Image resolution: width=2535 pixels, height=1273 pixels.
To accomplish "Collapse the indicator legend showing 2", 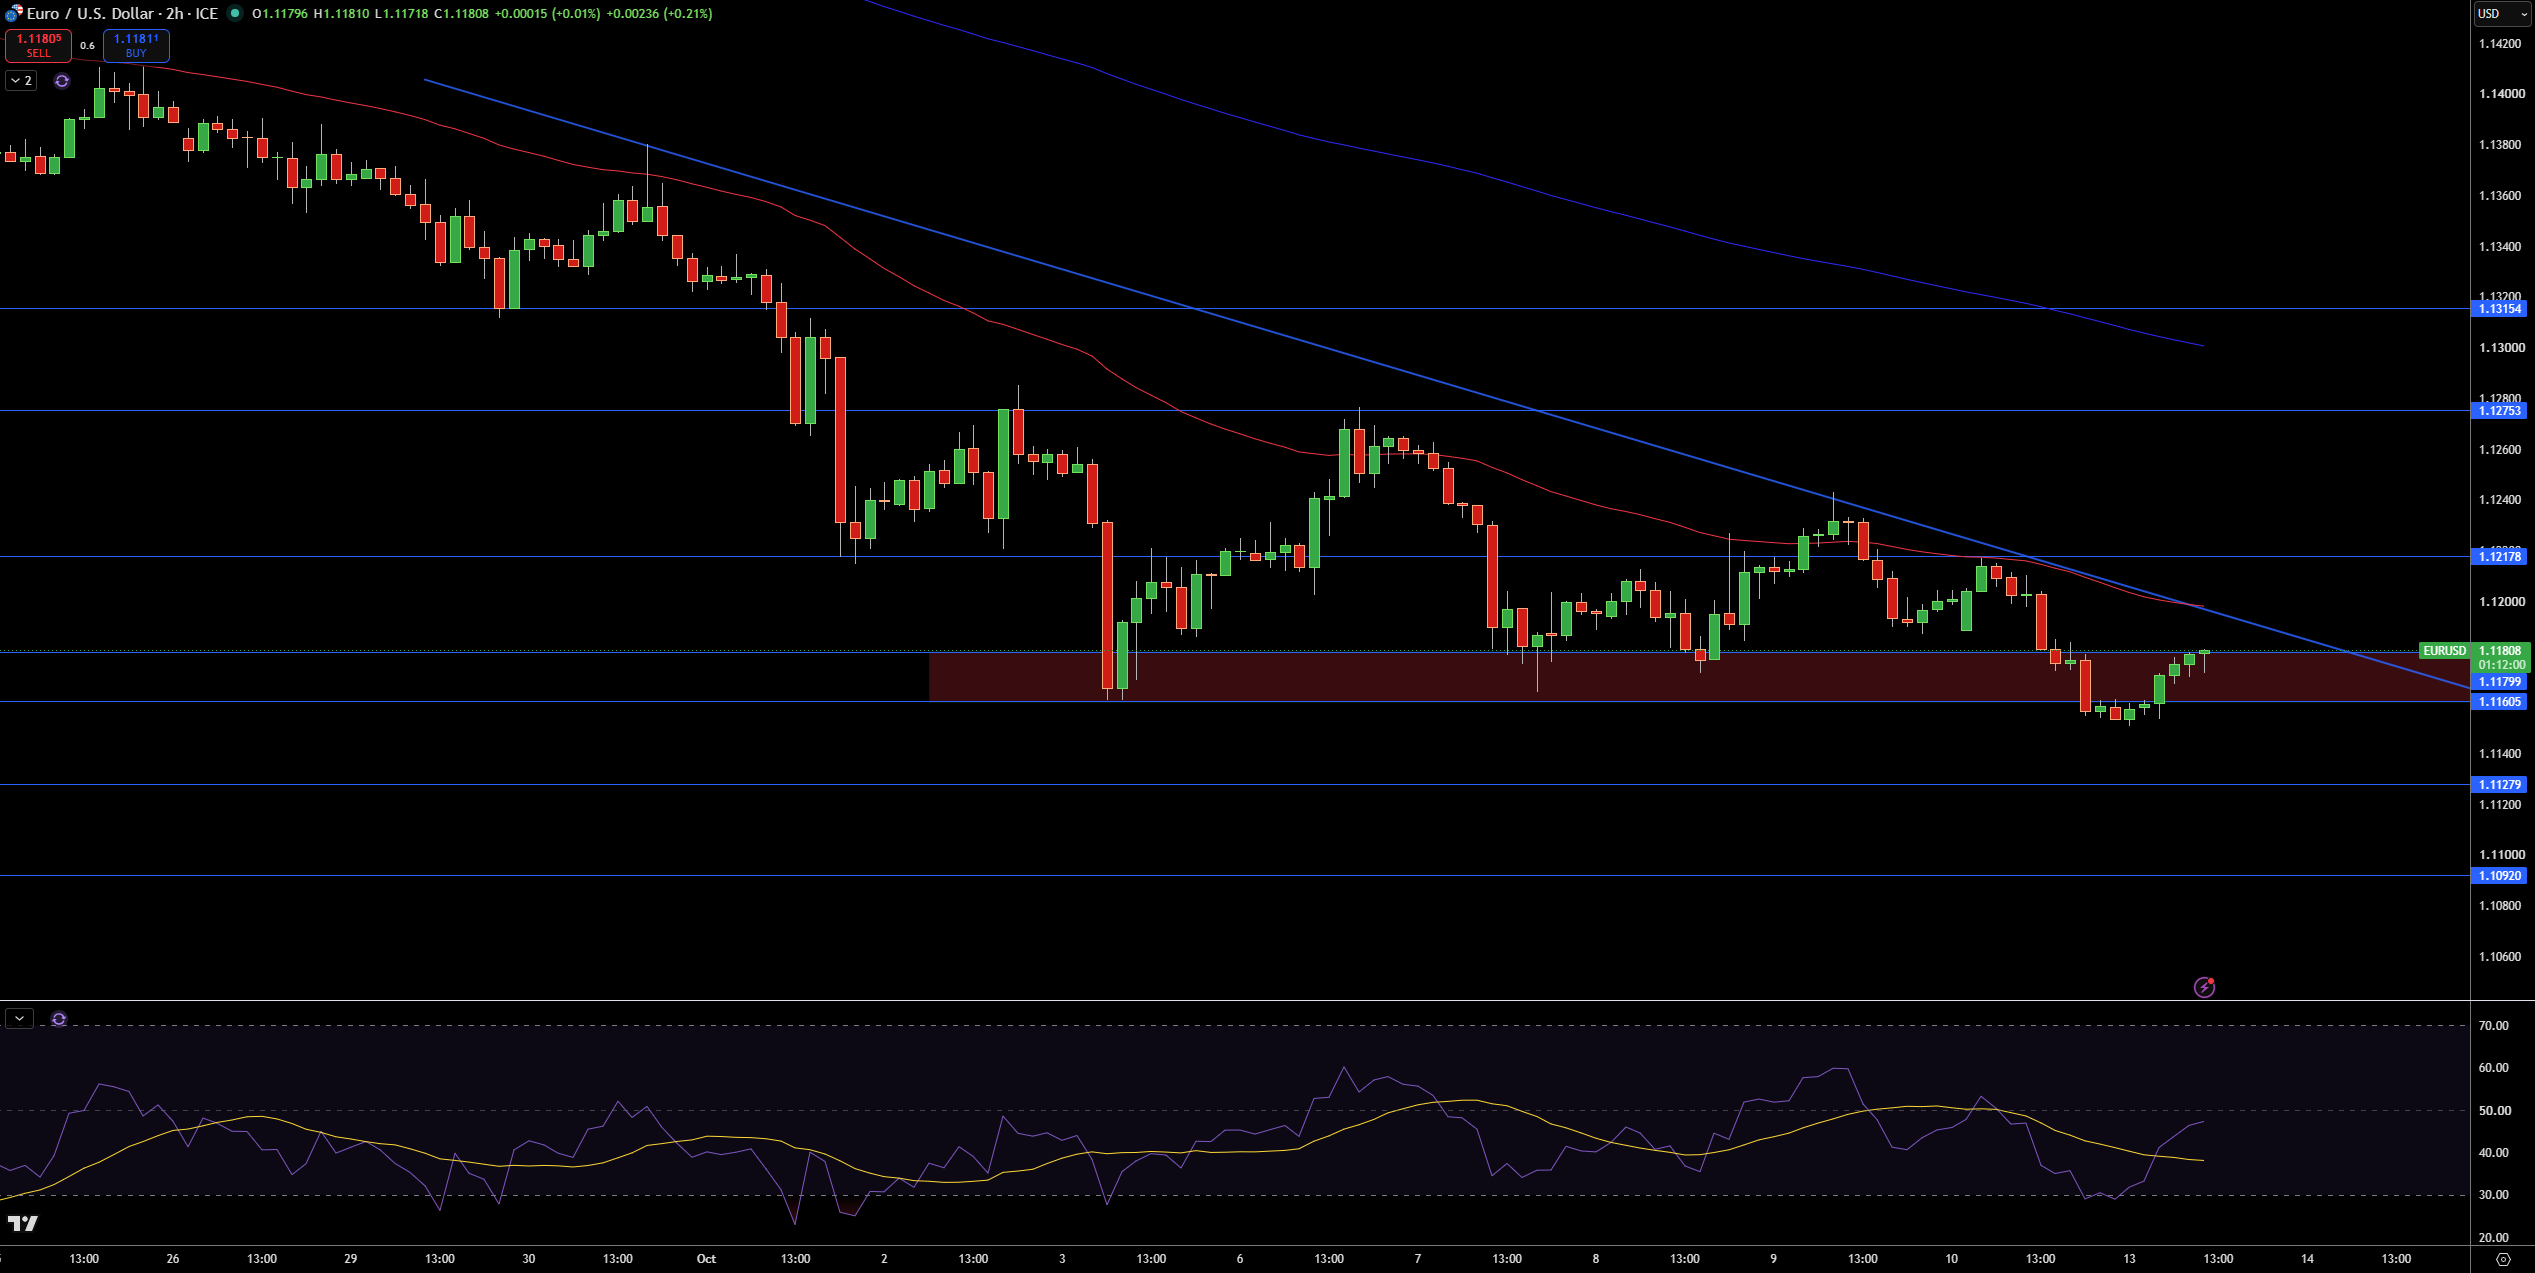I will 21,80.
